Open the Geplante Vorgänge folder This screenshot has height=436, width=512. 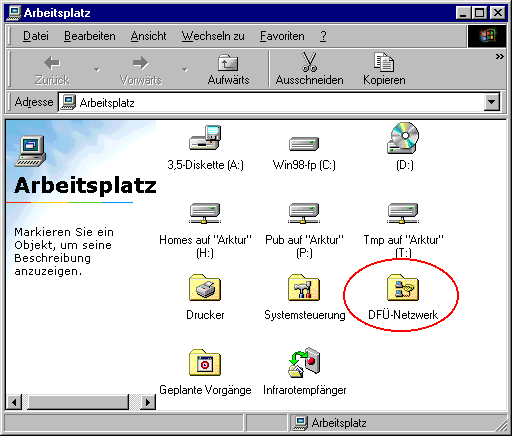coord(205,363)
